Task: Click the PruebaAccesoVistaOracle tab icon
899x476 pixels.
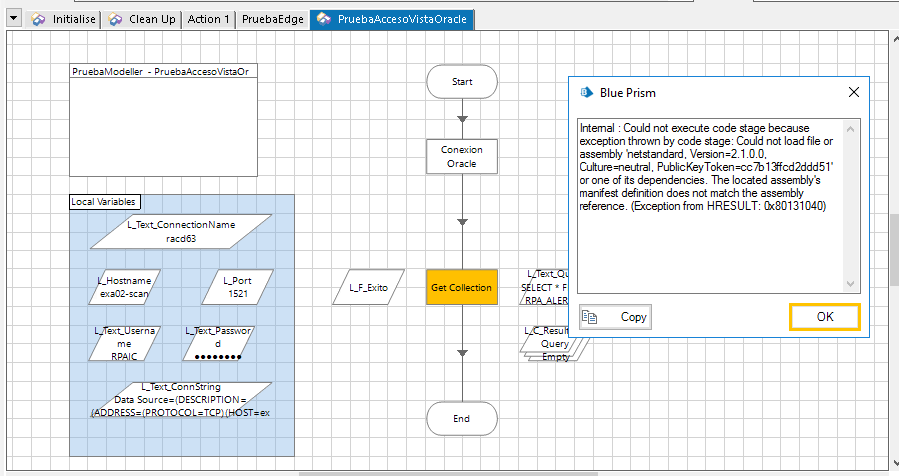Action: click(324, 19)
